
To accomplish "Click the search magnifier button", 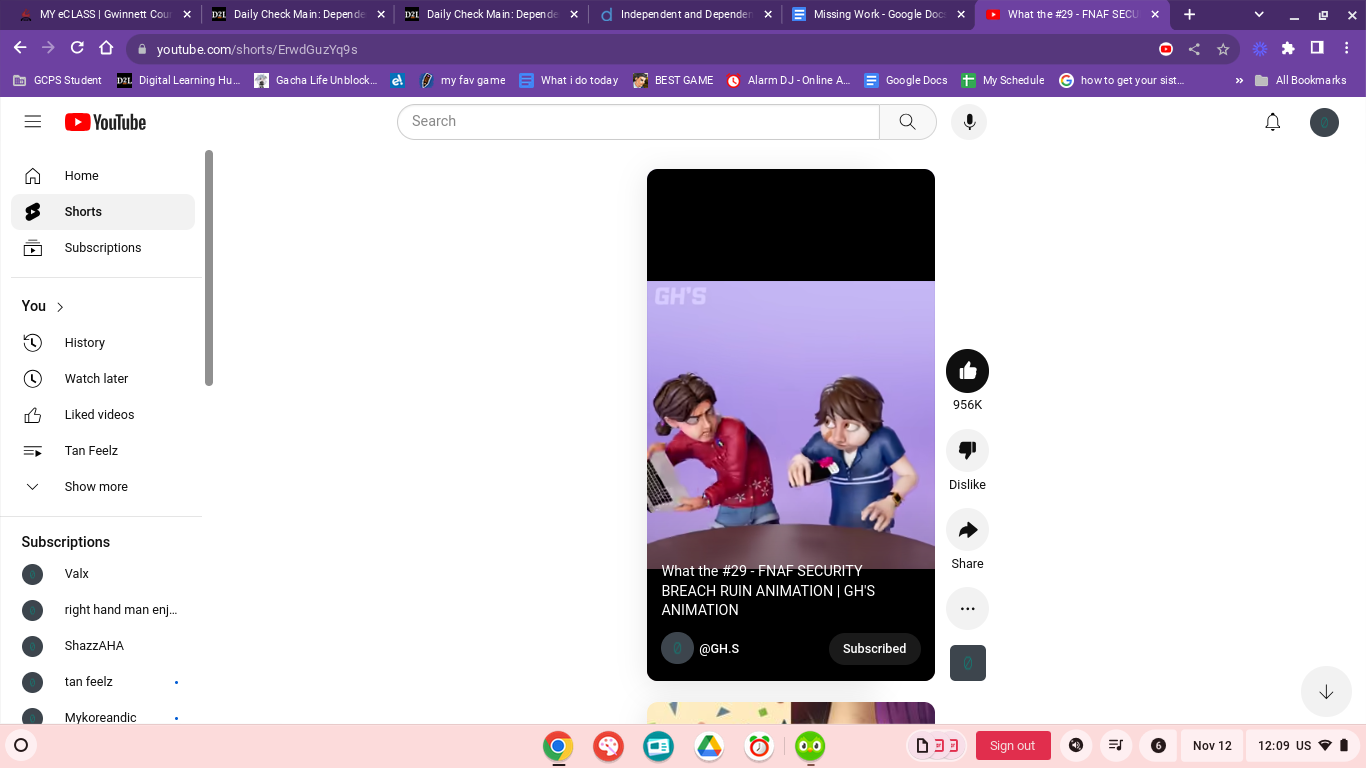I will click(907, 122).
